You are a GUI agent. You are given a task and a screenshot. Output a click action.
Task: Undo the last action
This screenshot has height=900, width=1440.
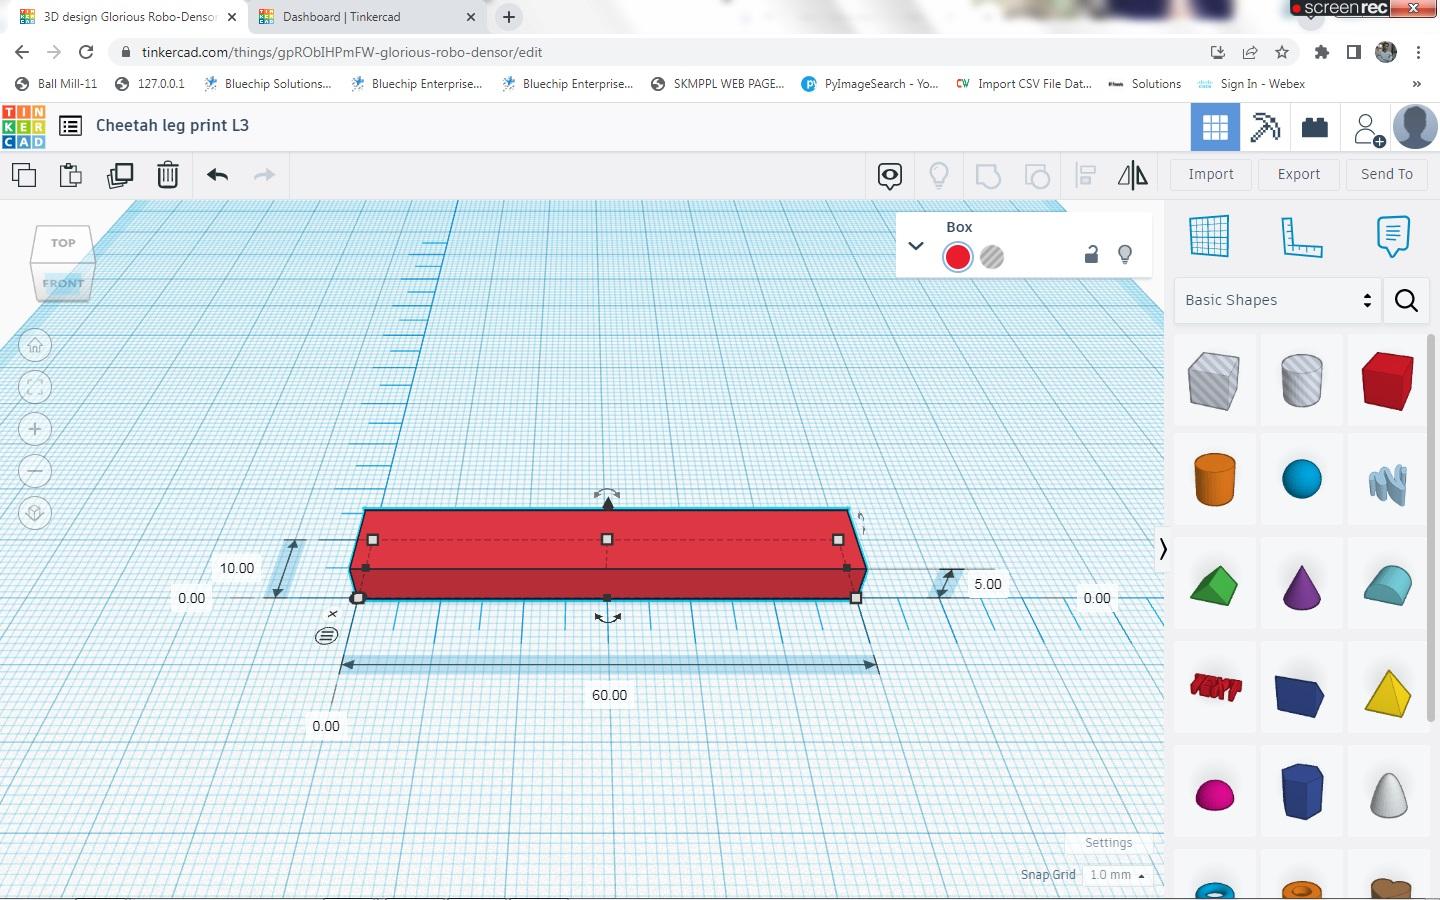[217, 175]
